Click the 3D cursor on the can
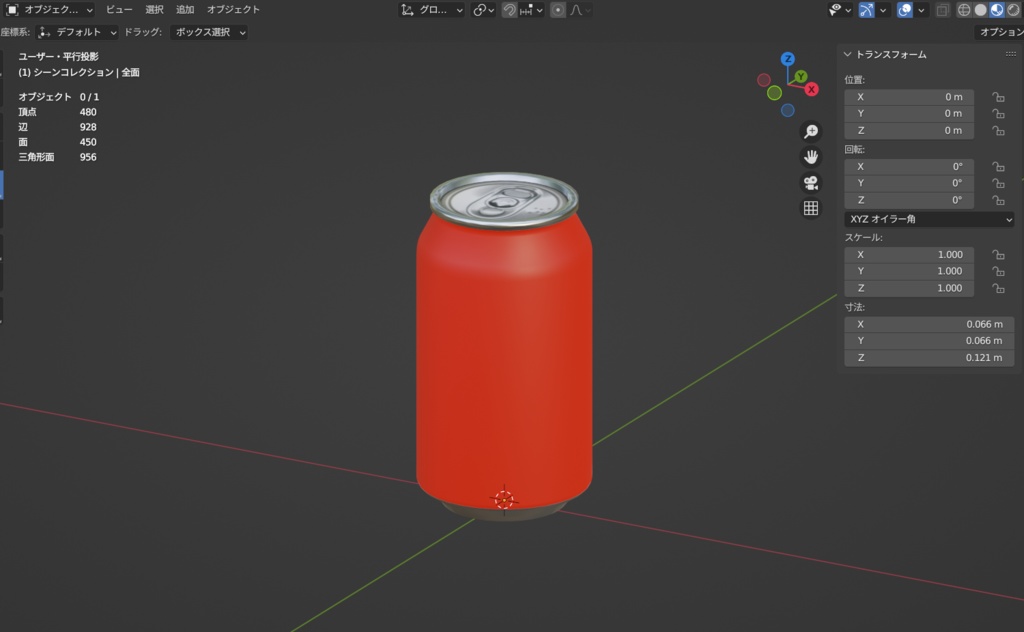Screen dimensions: 1024x632 pyautogui.click(x=504, y=500)
